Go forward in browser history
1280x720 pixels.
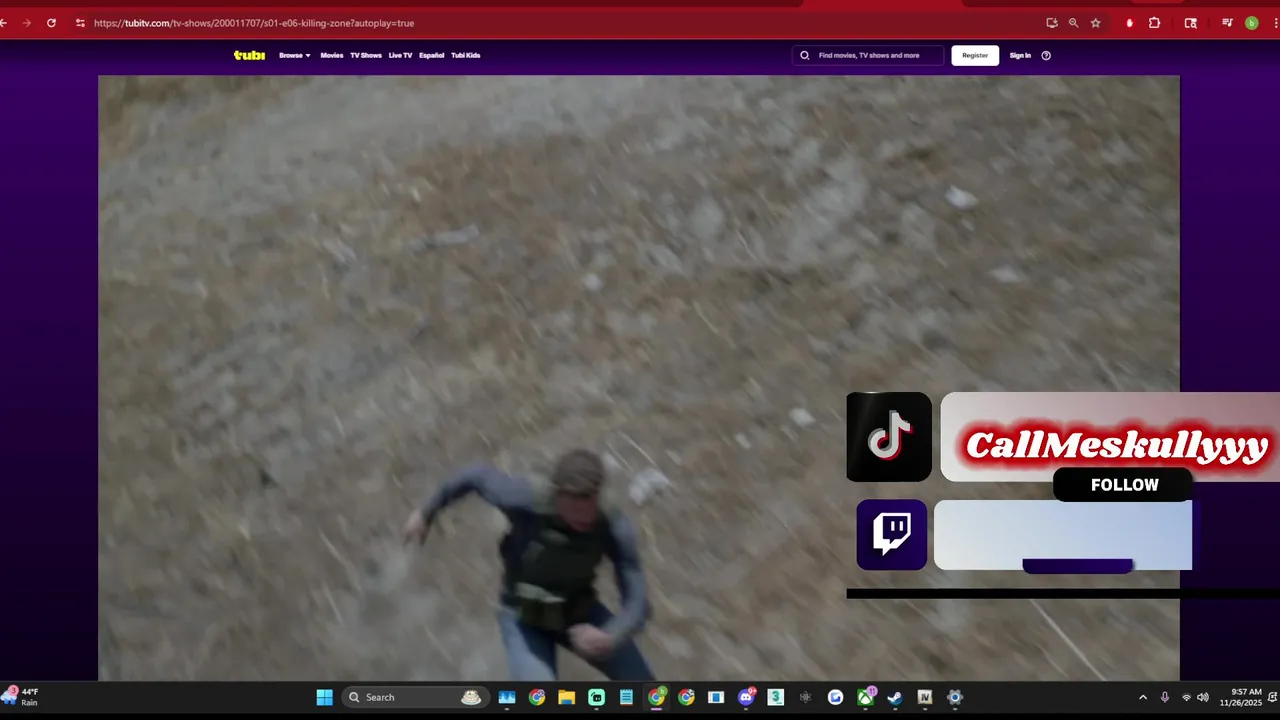point(26,22)
